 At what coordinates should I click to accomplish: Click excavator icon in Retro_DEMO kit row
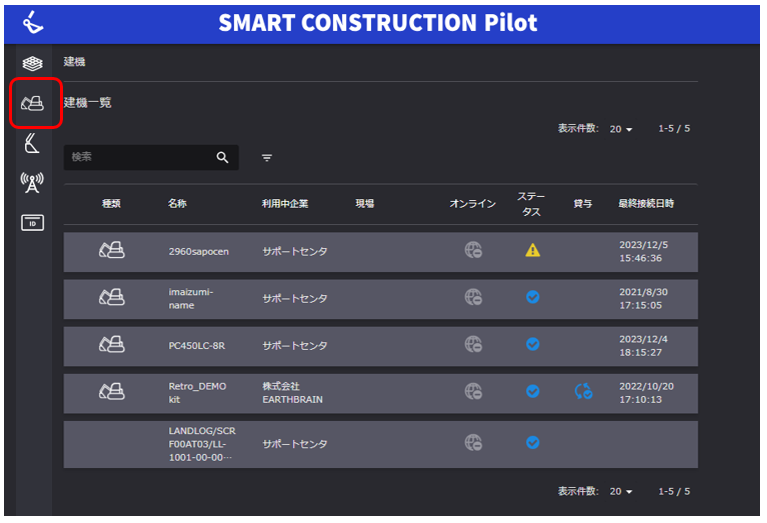pyautogui.click(x=112, y=391)
